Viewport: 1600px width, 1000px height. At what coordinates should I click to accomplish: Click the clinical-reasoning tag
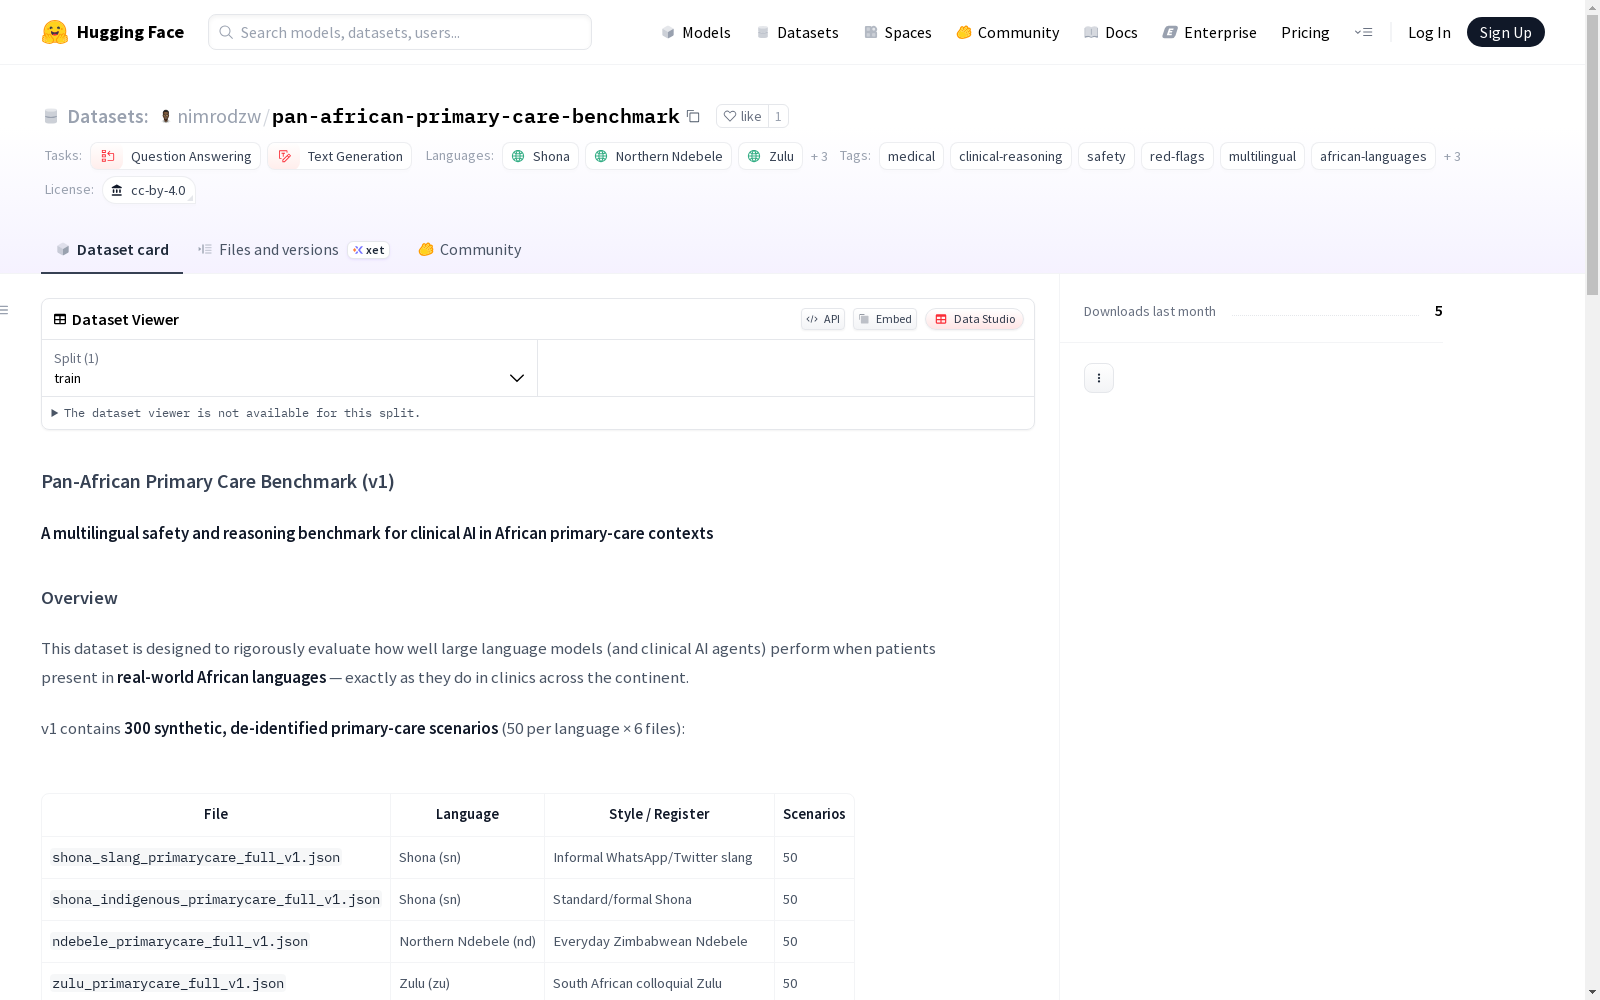pyautogui.click(x=1010, y=156)
